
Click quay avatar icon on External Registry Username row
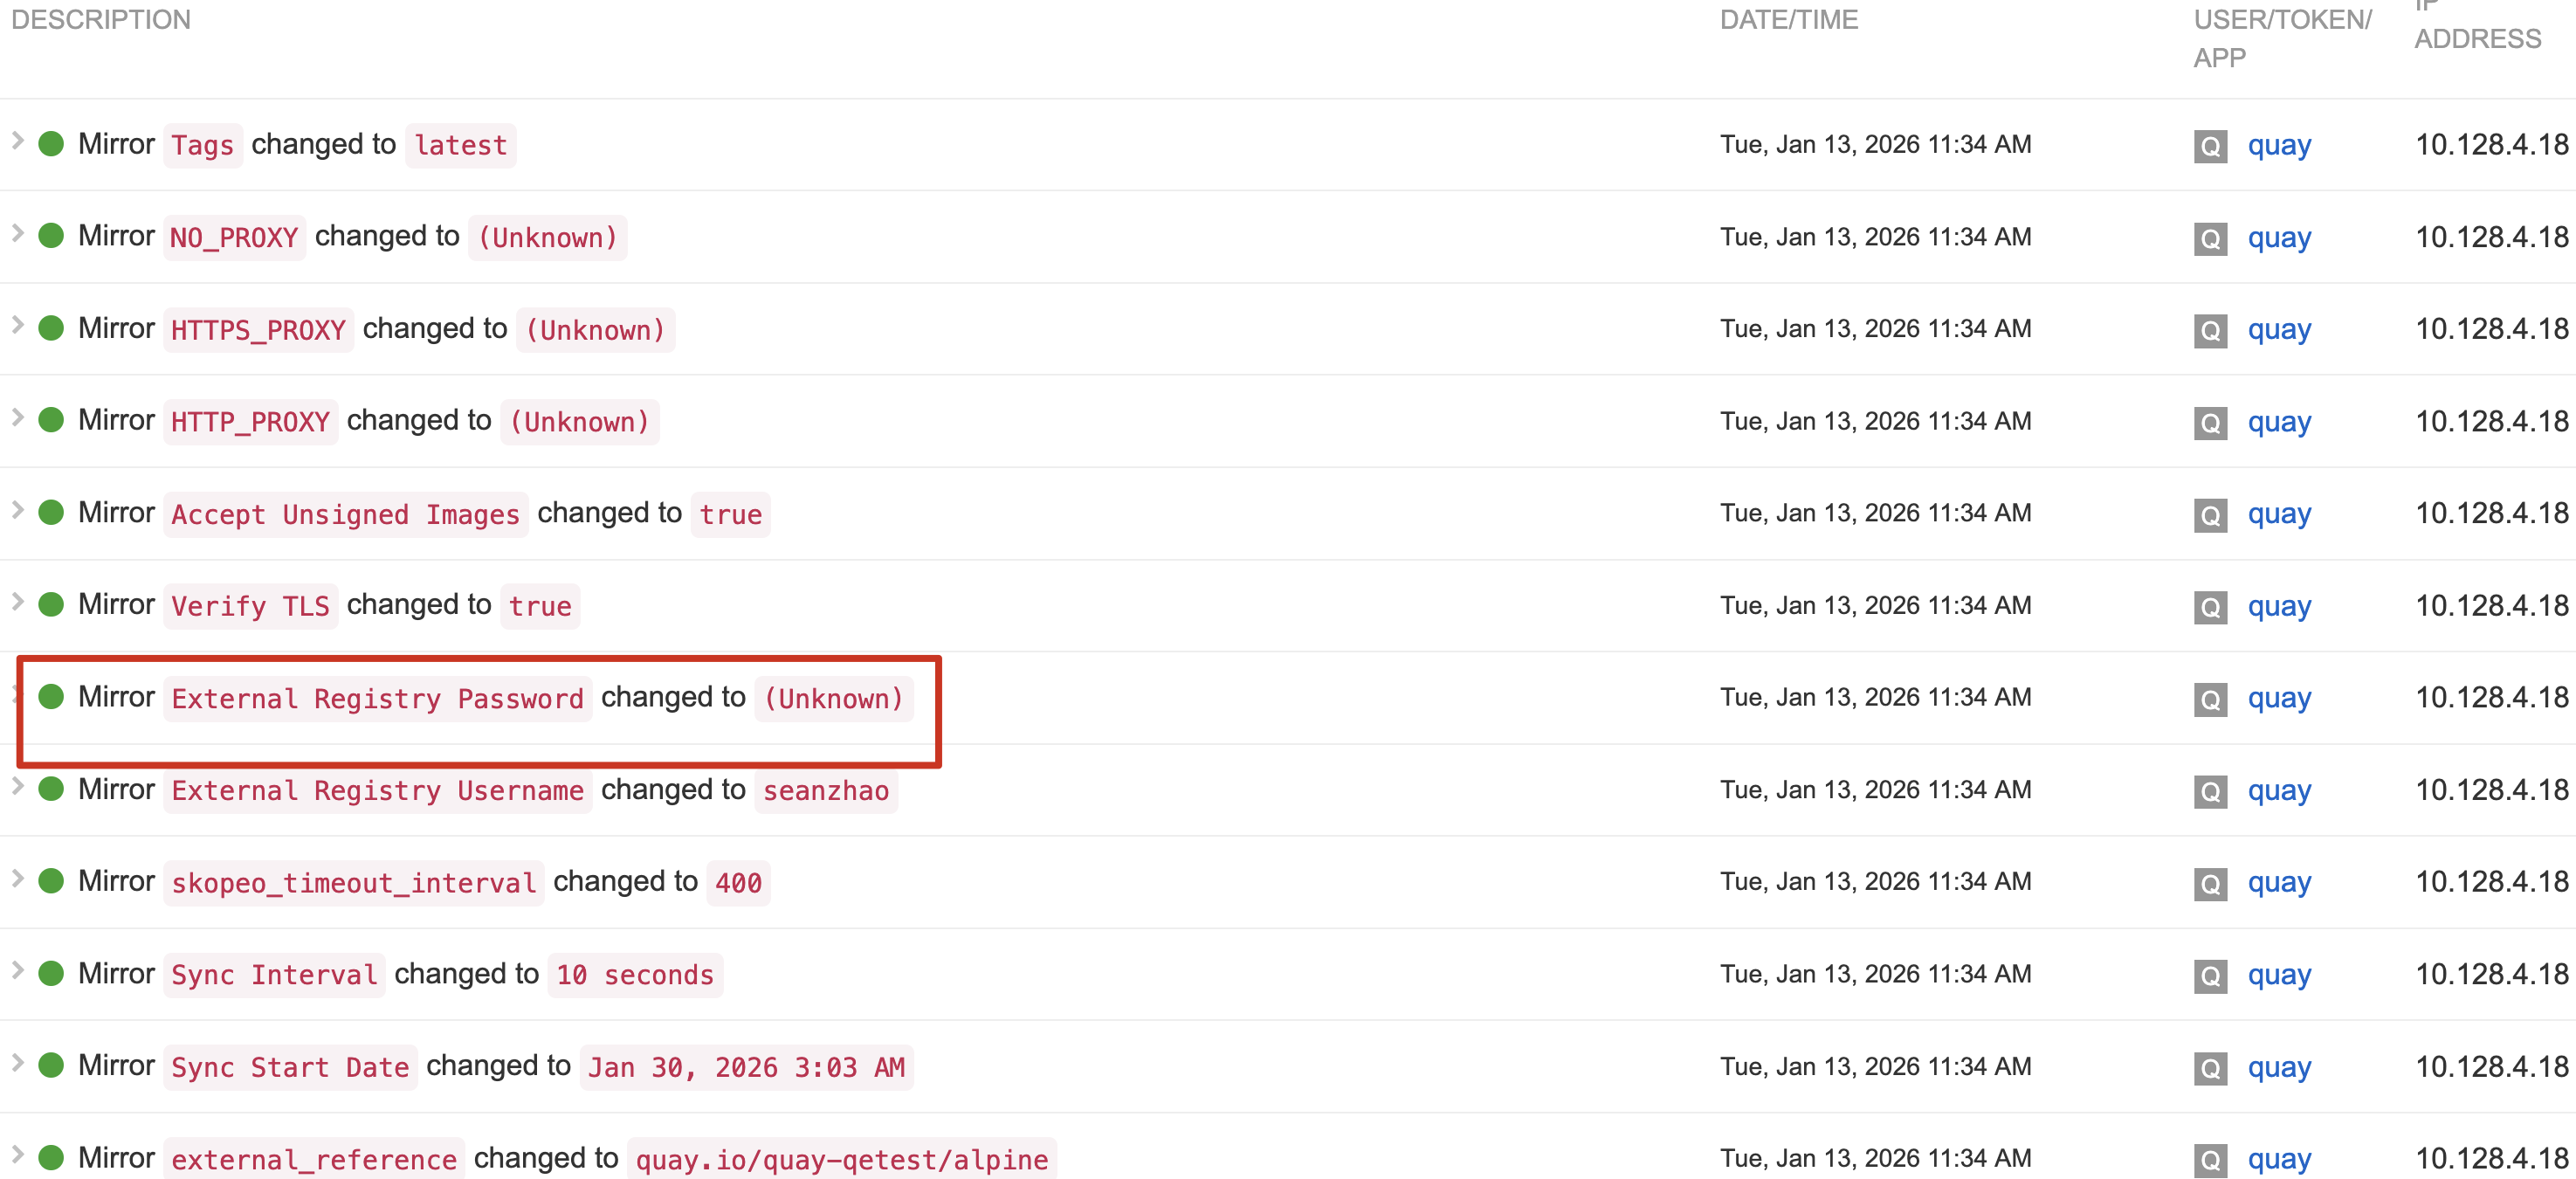pyautogui.click(x=2210, y=791)
